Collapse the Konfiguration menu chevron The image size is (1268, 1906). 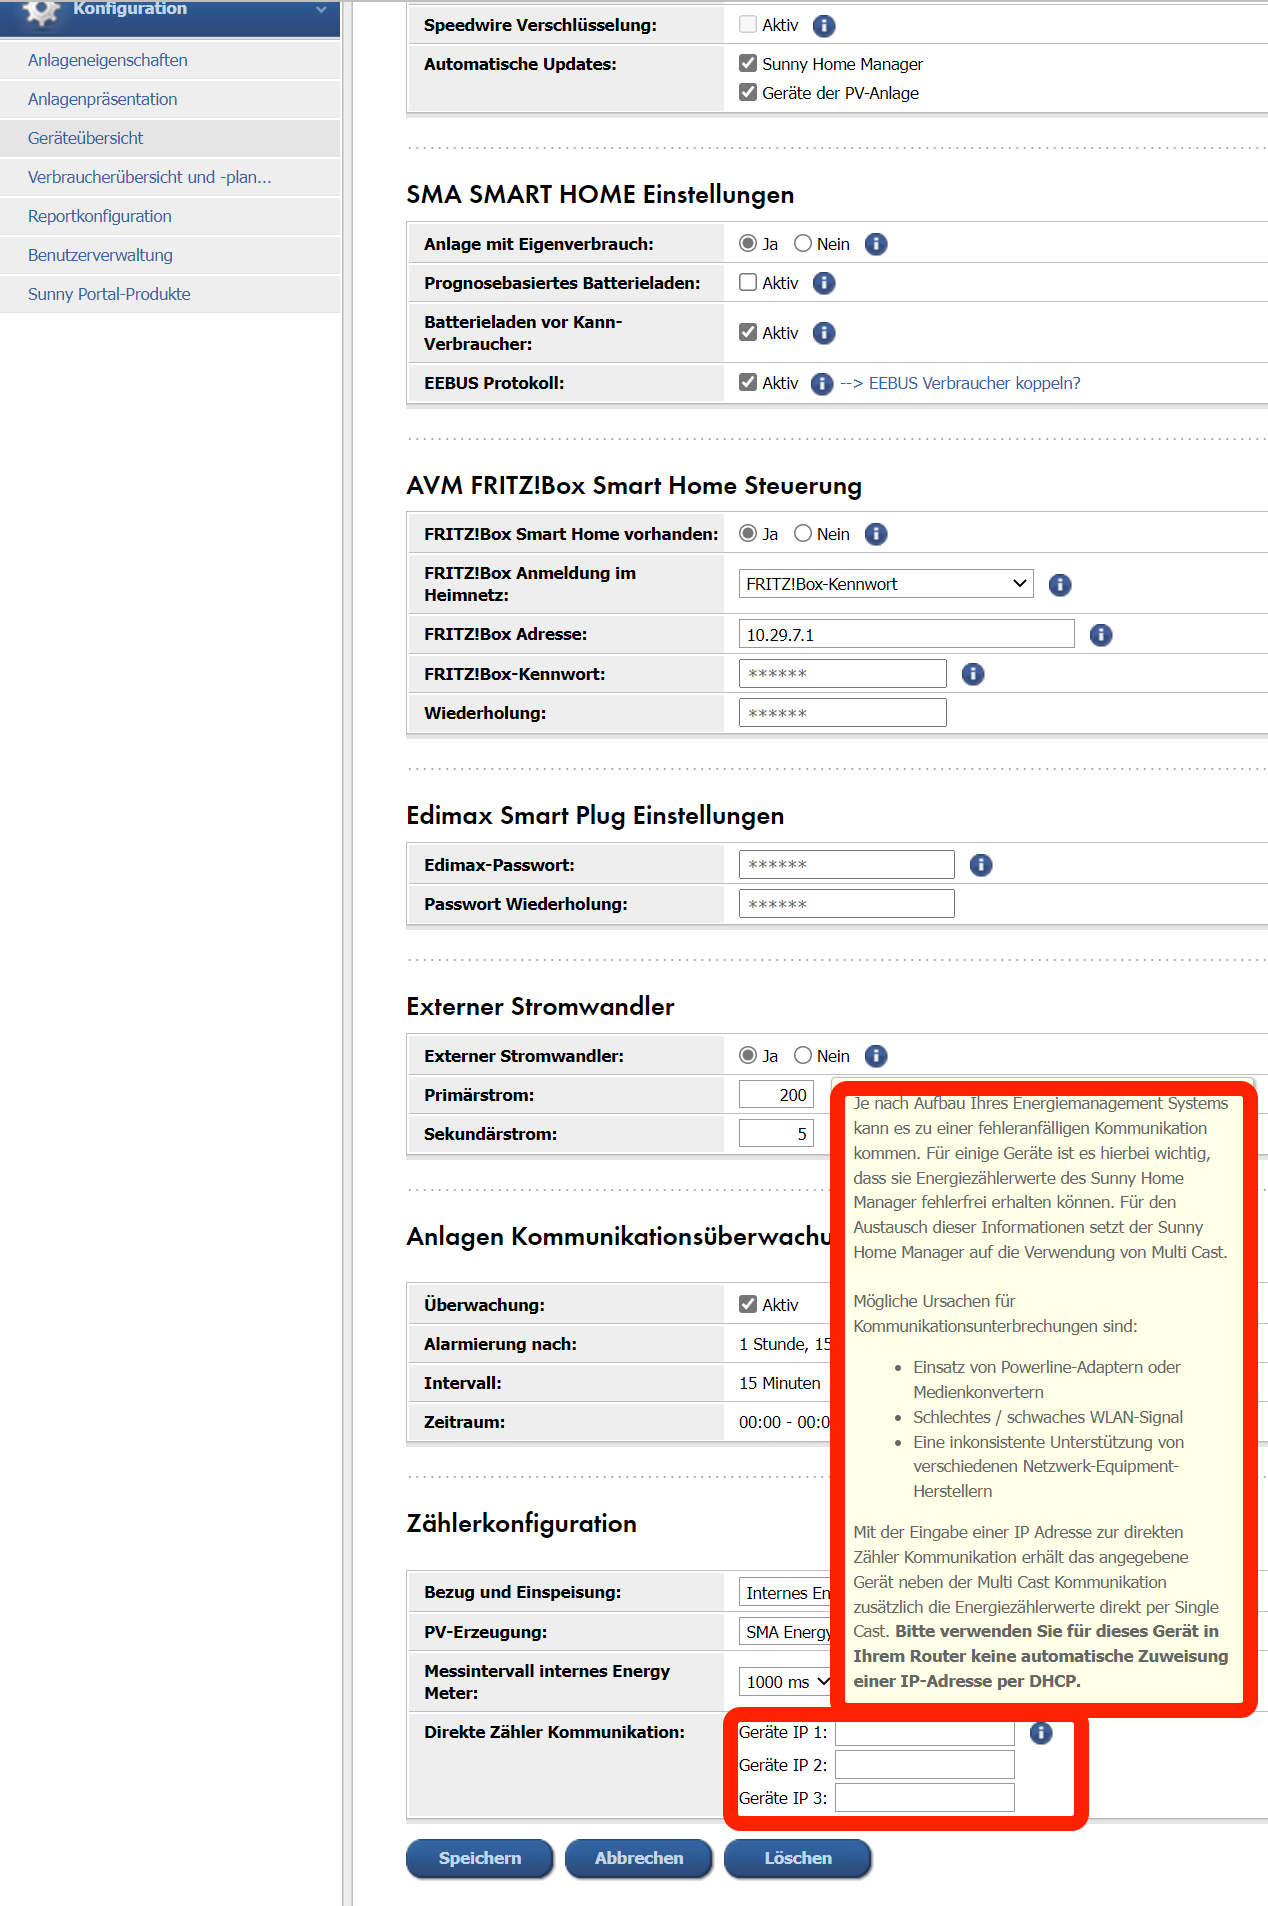(x=321, y=10)
